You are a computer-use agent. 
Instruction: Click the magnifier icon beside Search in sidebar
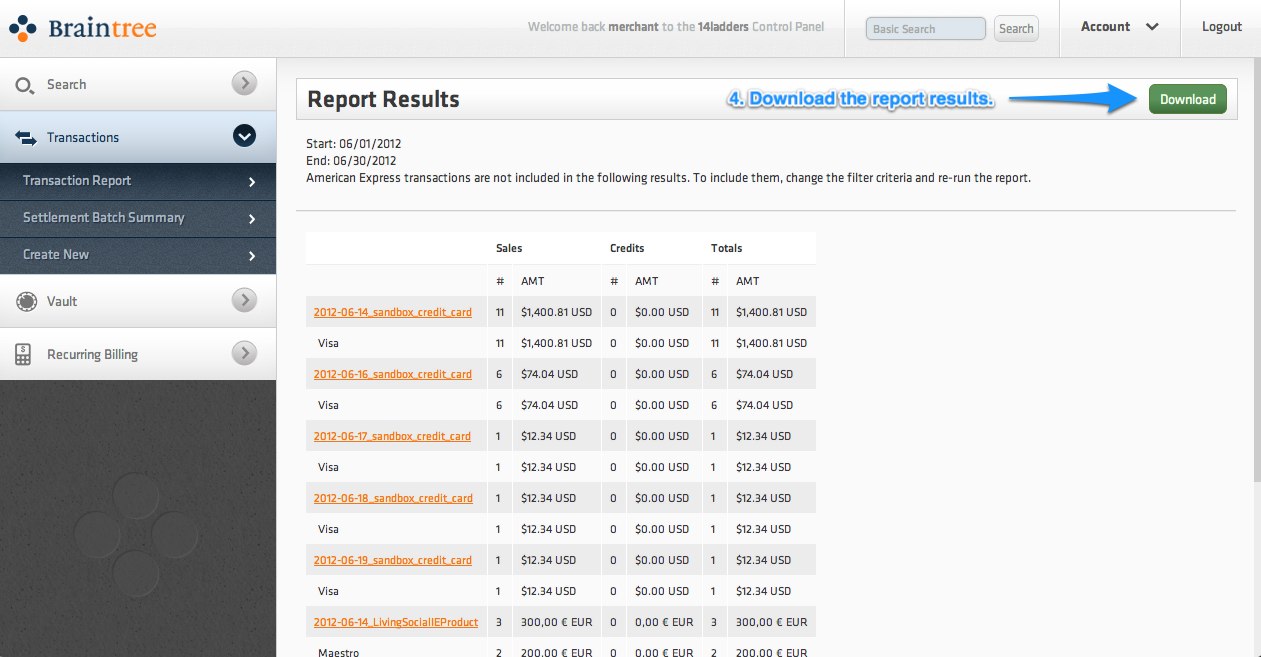tap(24, 85)
